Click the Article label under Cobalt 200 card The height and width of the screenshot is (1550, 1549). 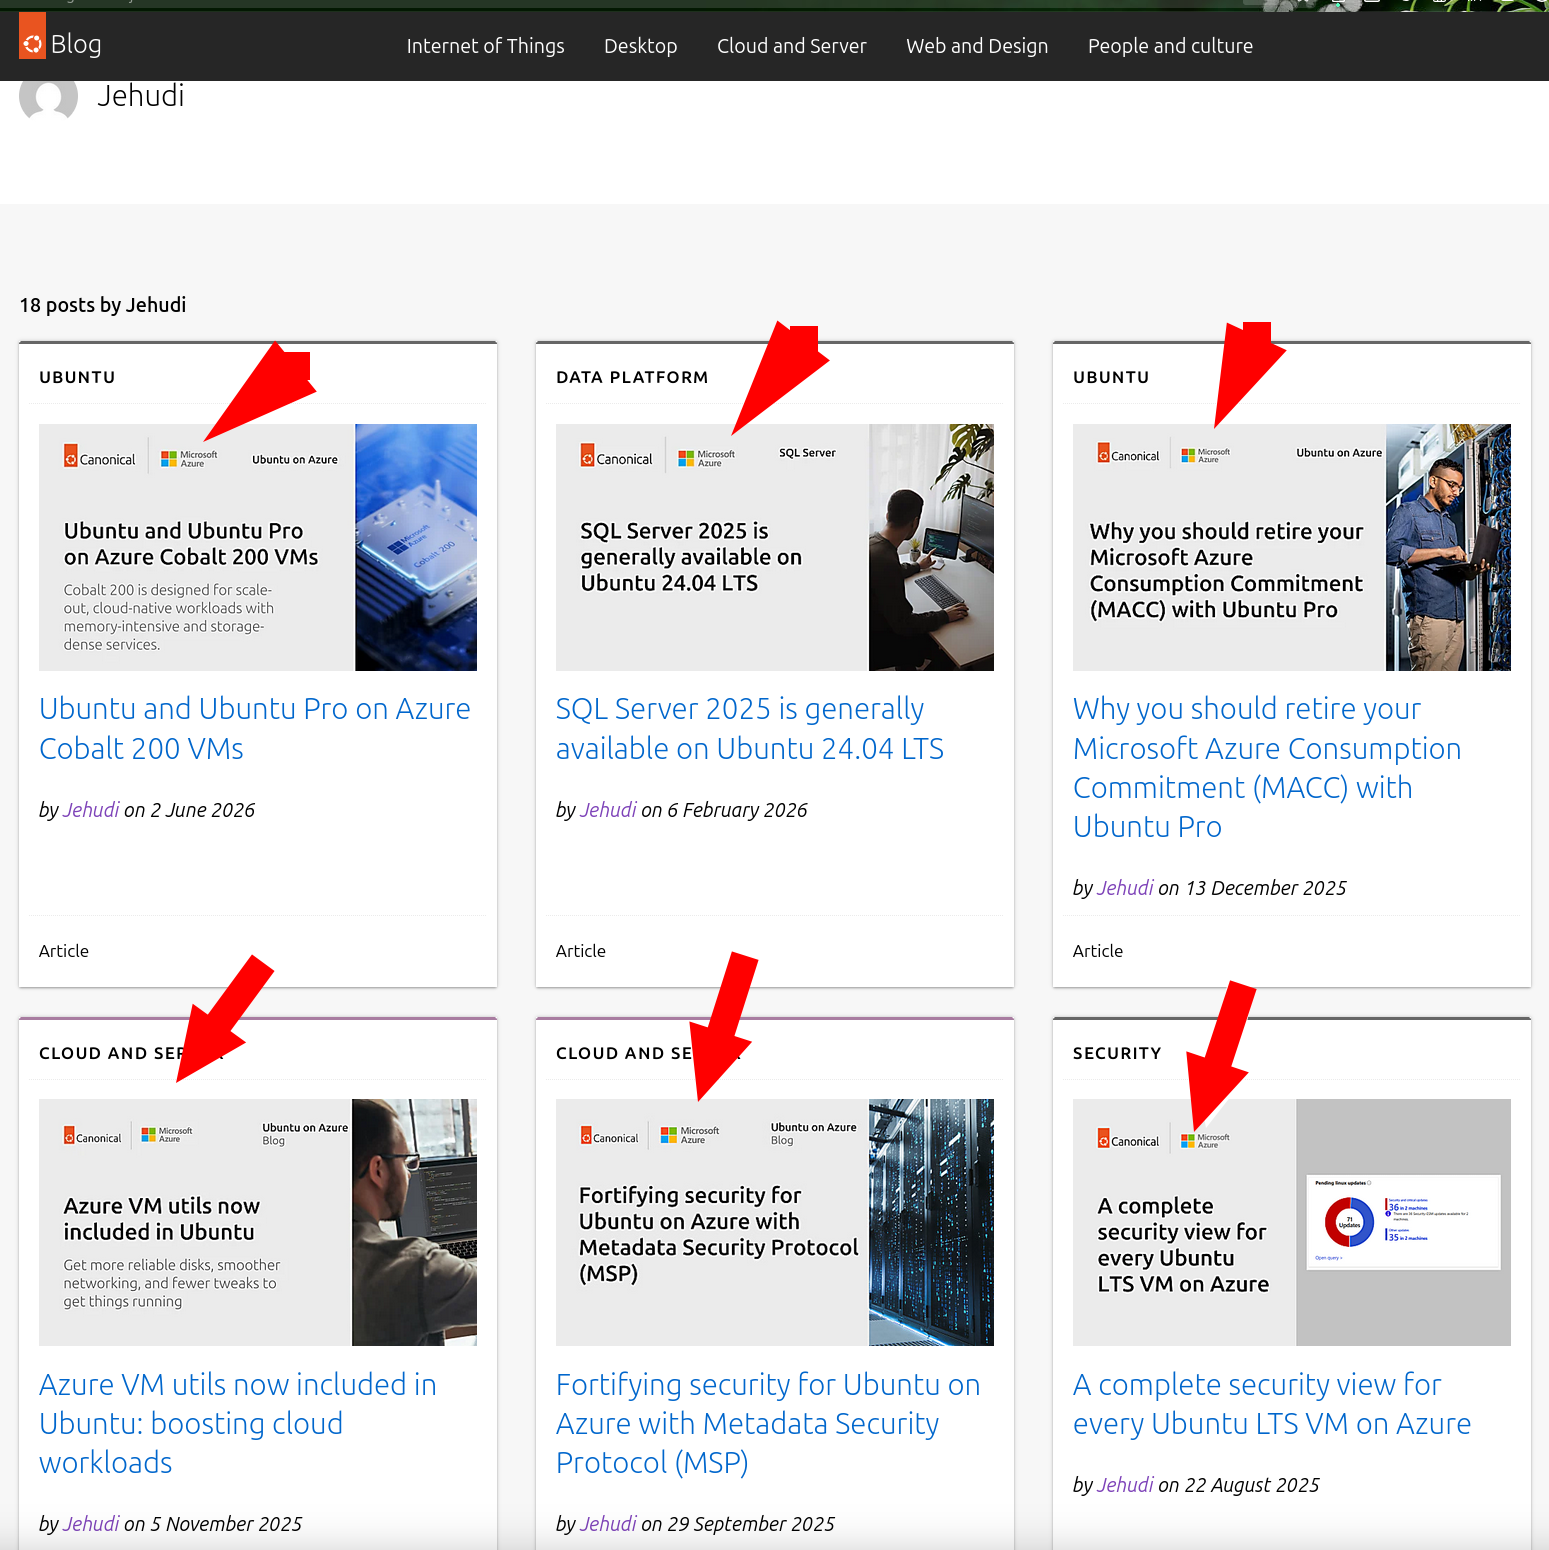pos(64,951)
